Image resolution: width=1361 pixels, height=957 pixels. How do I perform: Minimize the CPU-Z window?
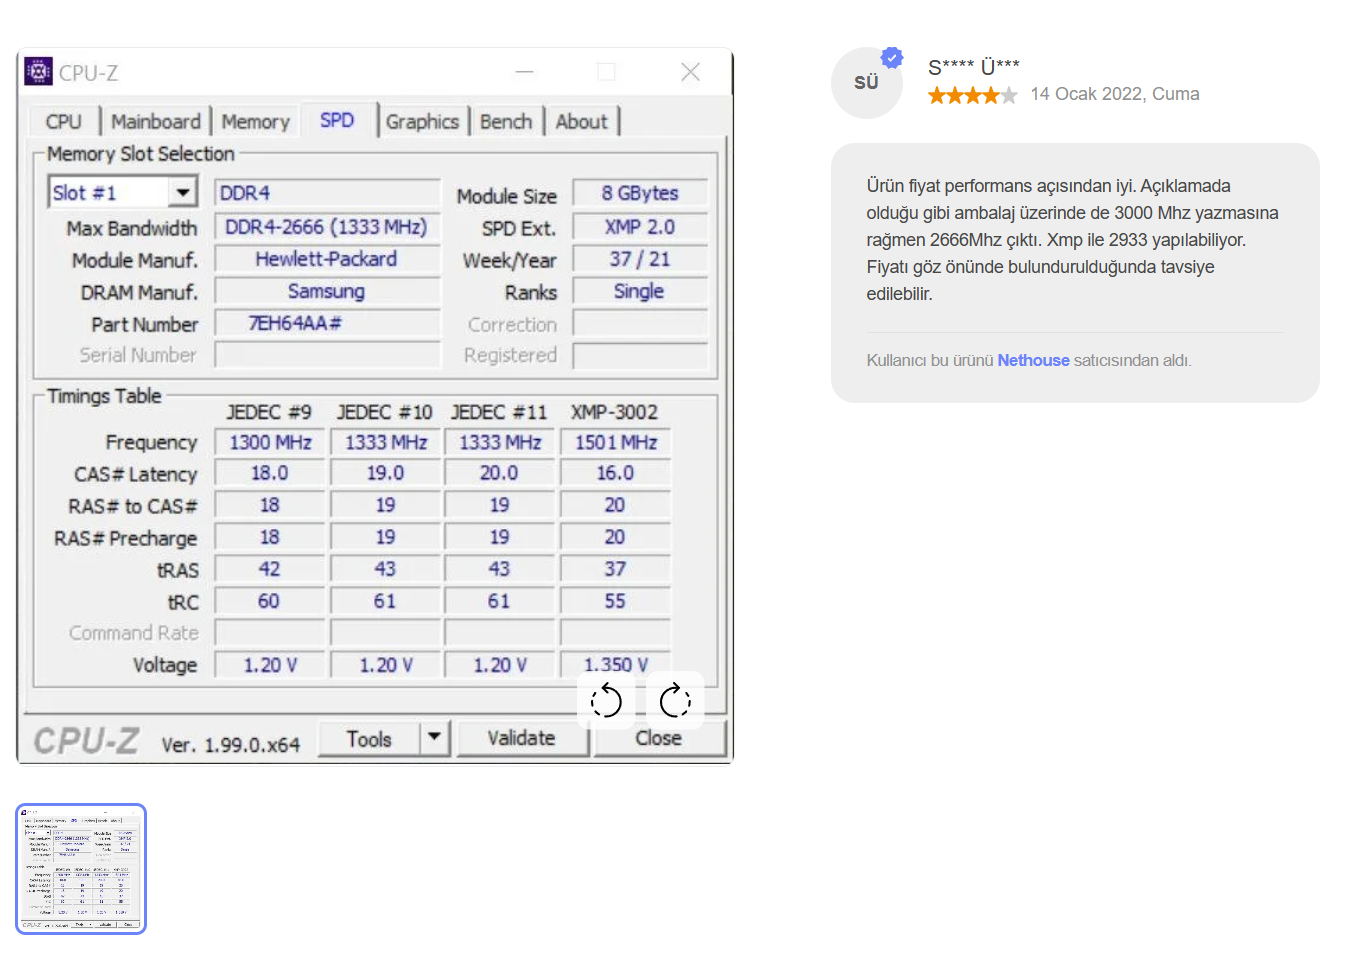tap(524, 72)
